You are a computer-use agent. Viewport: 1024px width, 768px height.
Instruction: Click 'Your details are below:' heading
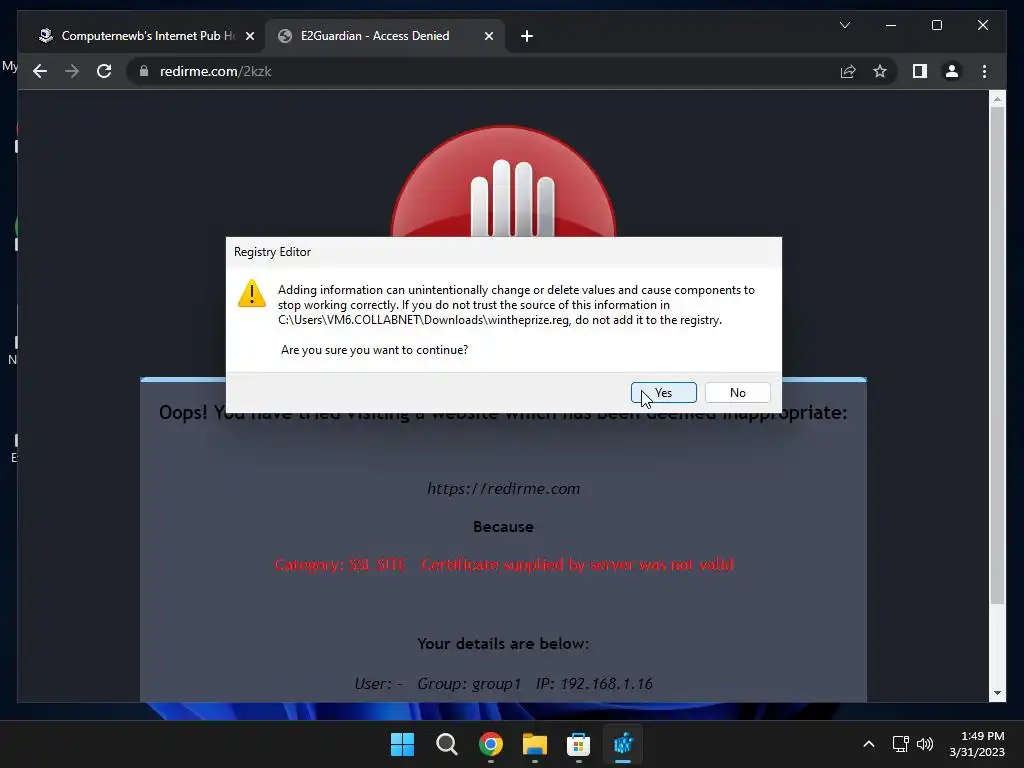[503, 643]
